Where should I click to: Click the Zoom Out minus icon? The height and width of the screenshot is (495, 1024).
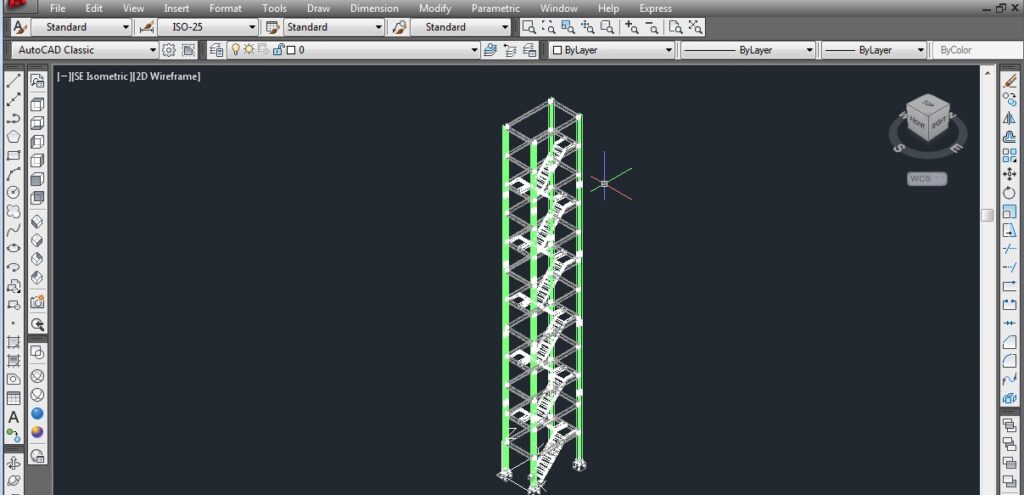[x=652, y=27]
